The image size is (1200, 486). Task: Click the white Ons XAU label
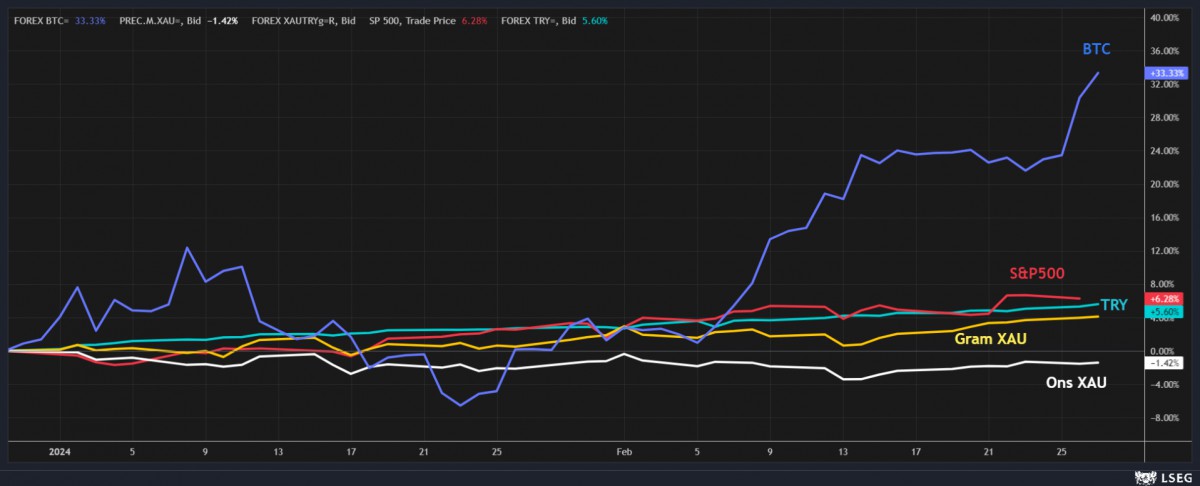(1076, 382)
